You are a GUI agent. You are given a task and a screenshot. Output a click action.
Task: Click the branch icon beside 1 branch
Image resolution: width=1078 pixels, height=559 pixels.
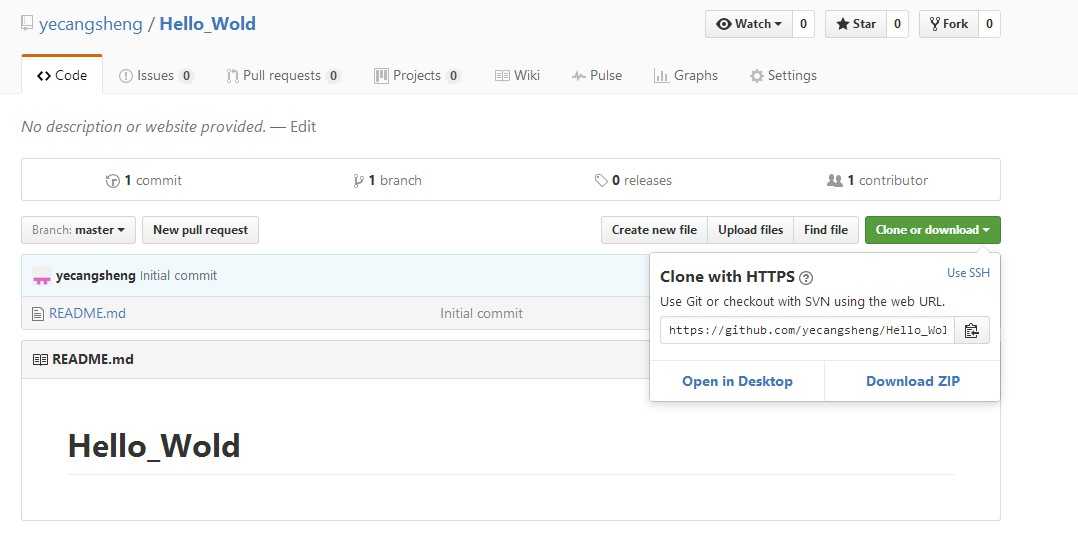pos(358,181)
